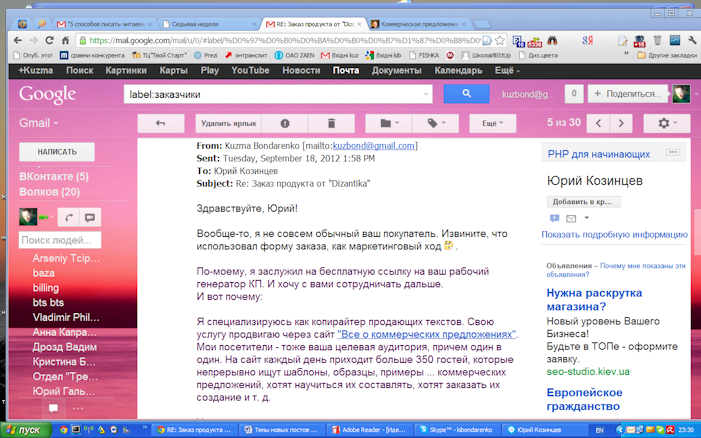Click the НАПИСАТЬ compose button
This screenshot has height=438, width=701.
(57, 152)
